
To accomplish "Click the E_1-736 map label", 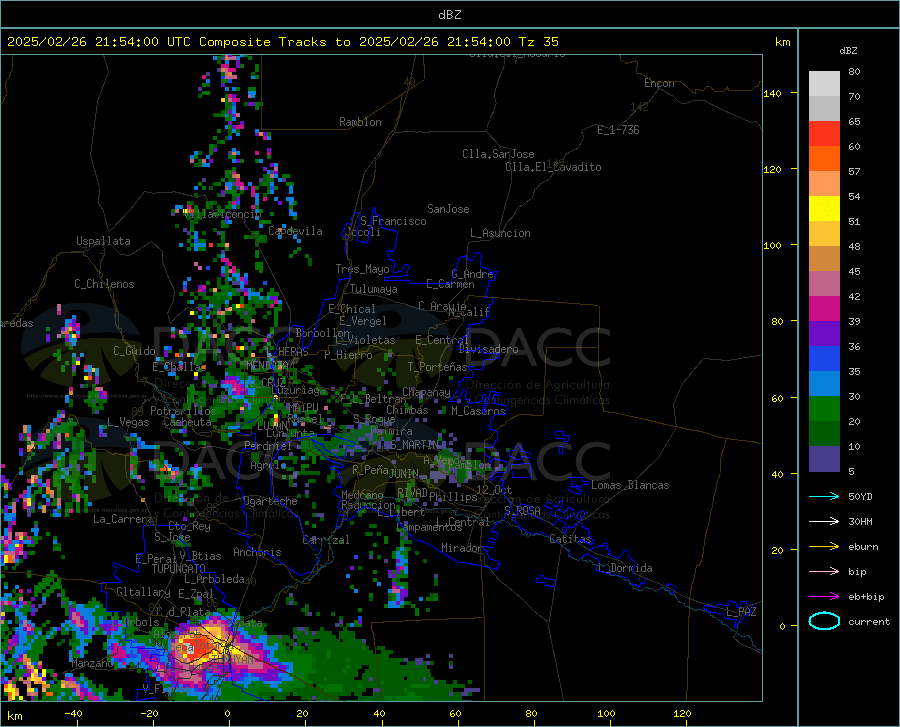I will (x=618, y=130).
